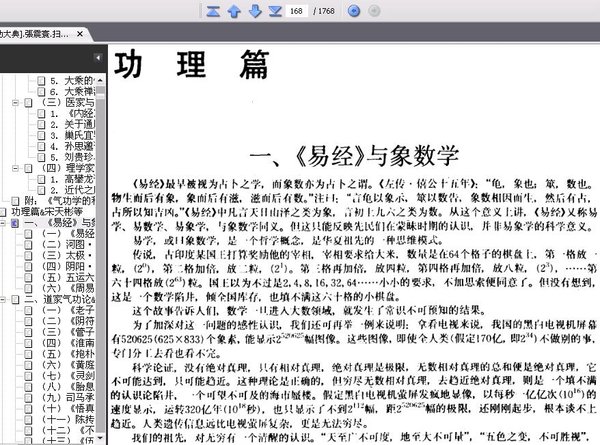
Task: Open bookmark '附: 《气功学的'
Action: point(59,200)
